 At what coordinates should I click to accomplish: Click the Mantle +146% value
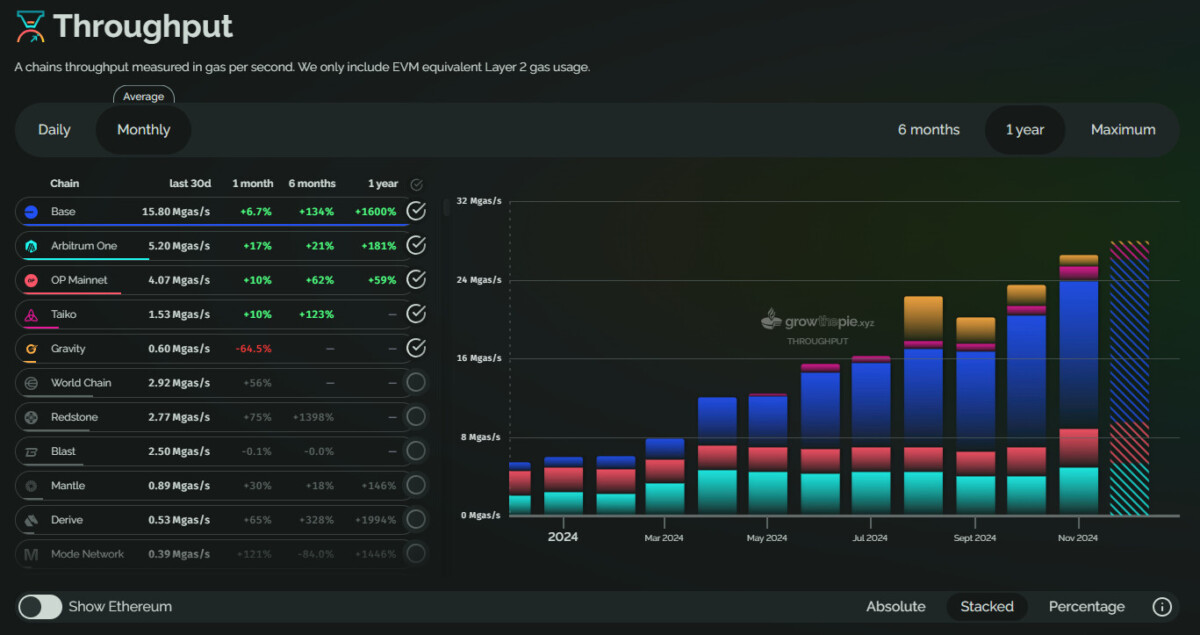click(379, 486)
